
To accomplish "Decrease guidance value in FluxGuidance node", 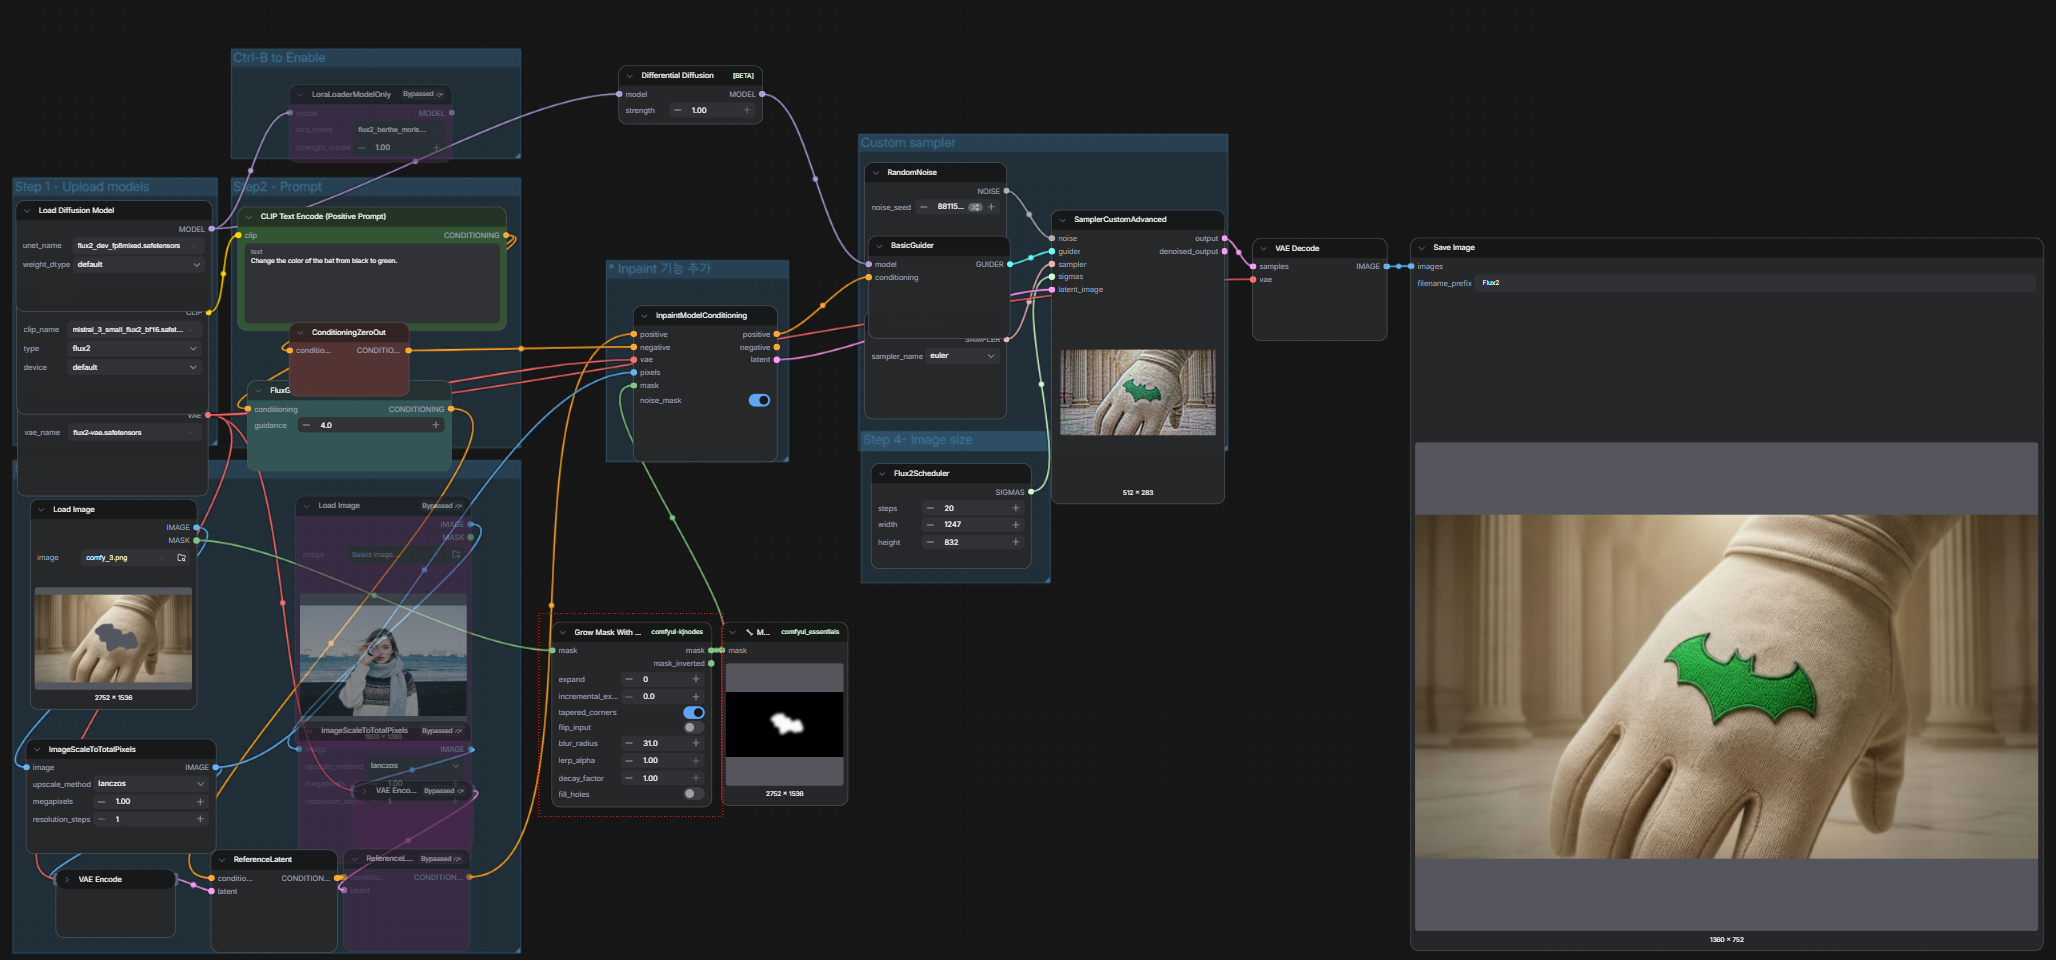I will (306, 425).
